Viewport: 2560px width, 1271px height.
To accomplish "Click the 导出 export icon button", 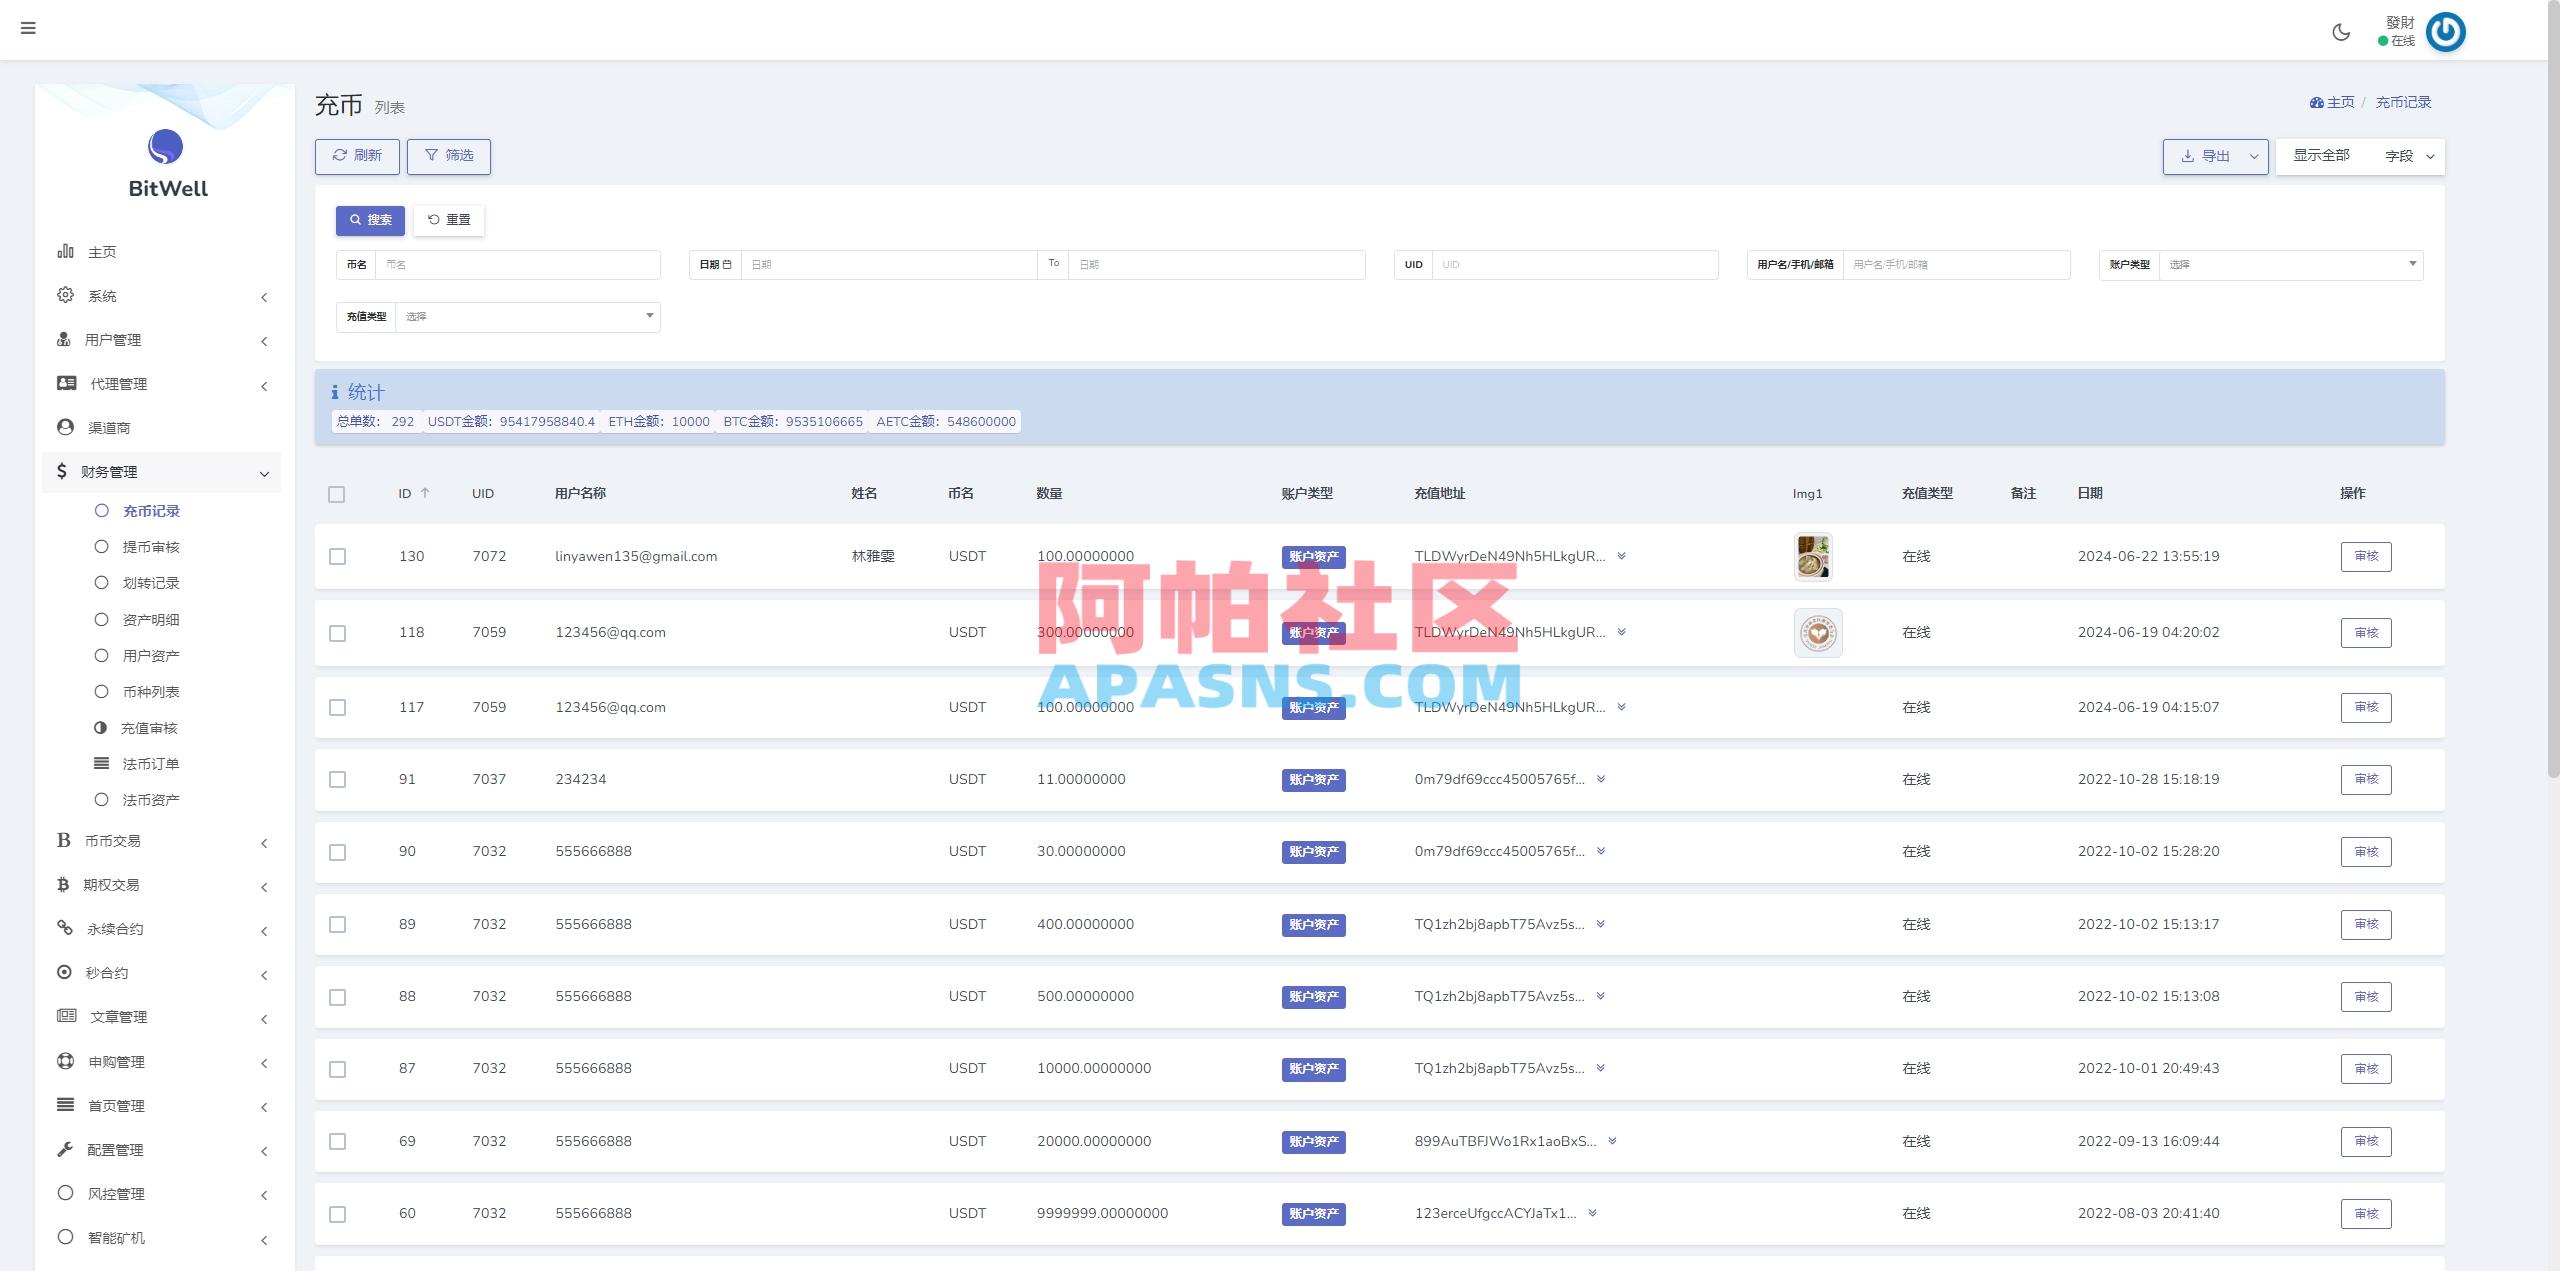I will coord(2205,156).
